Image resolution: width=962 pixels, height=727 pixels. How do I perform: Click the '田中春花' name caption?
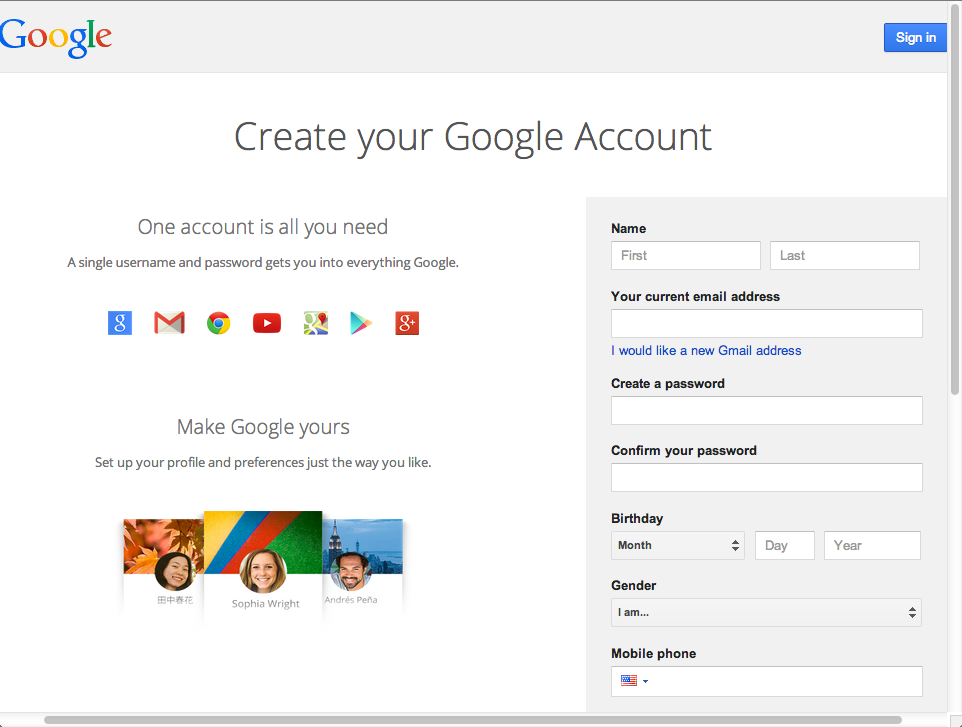pyautogui.click(x=175, y=600)
